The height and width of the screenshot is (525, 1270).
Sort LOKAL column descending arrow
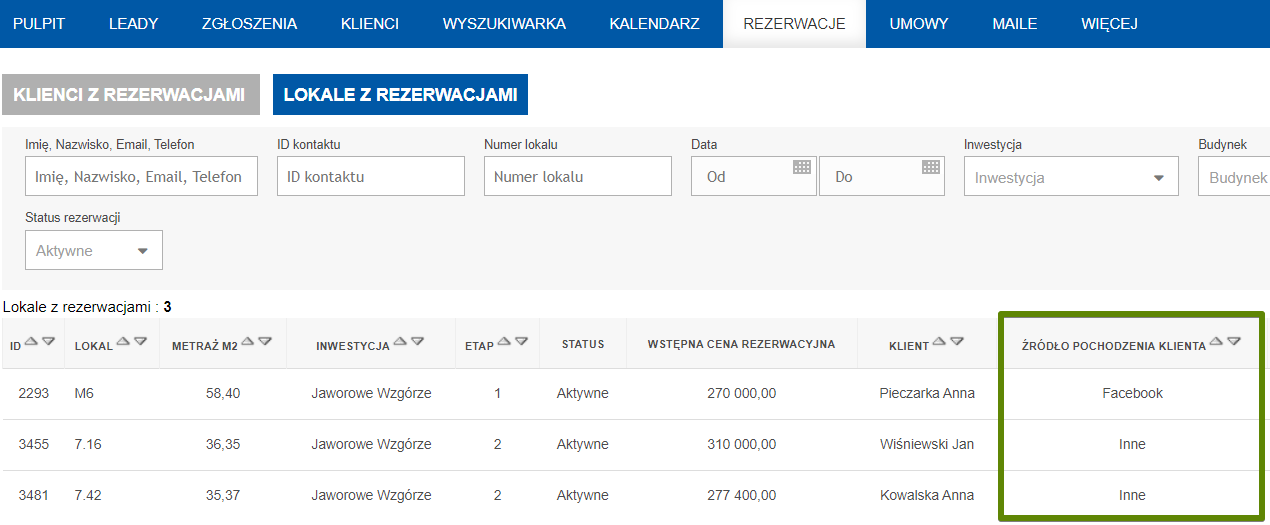pos(141,342)
